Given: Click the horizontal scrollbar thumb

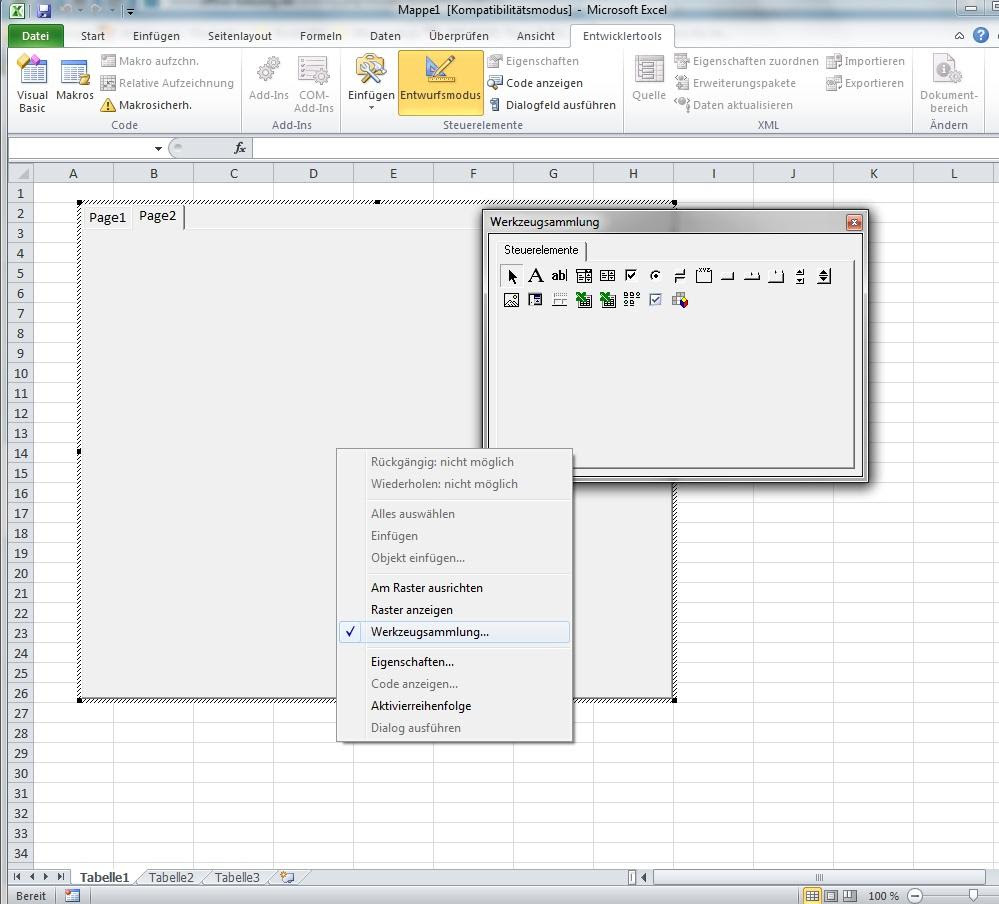Looking at the screenshot, I should (x=819, y=877).
